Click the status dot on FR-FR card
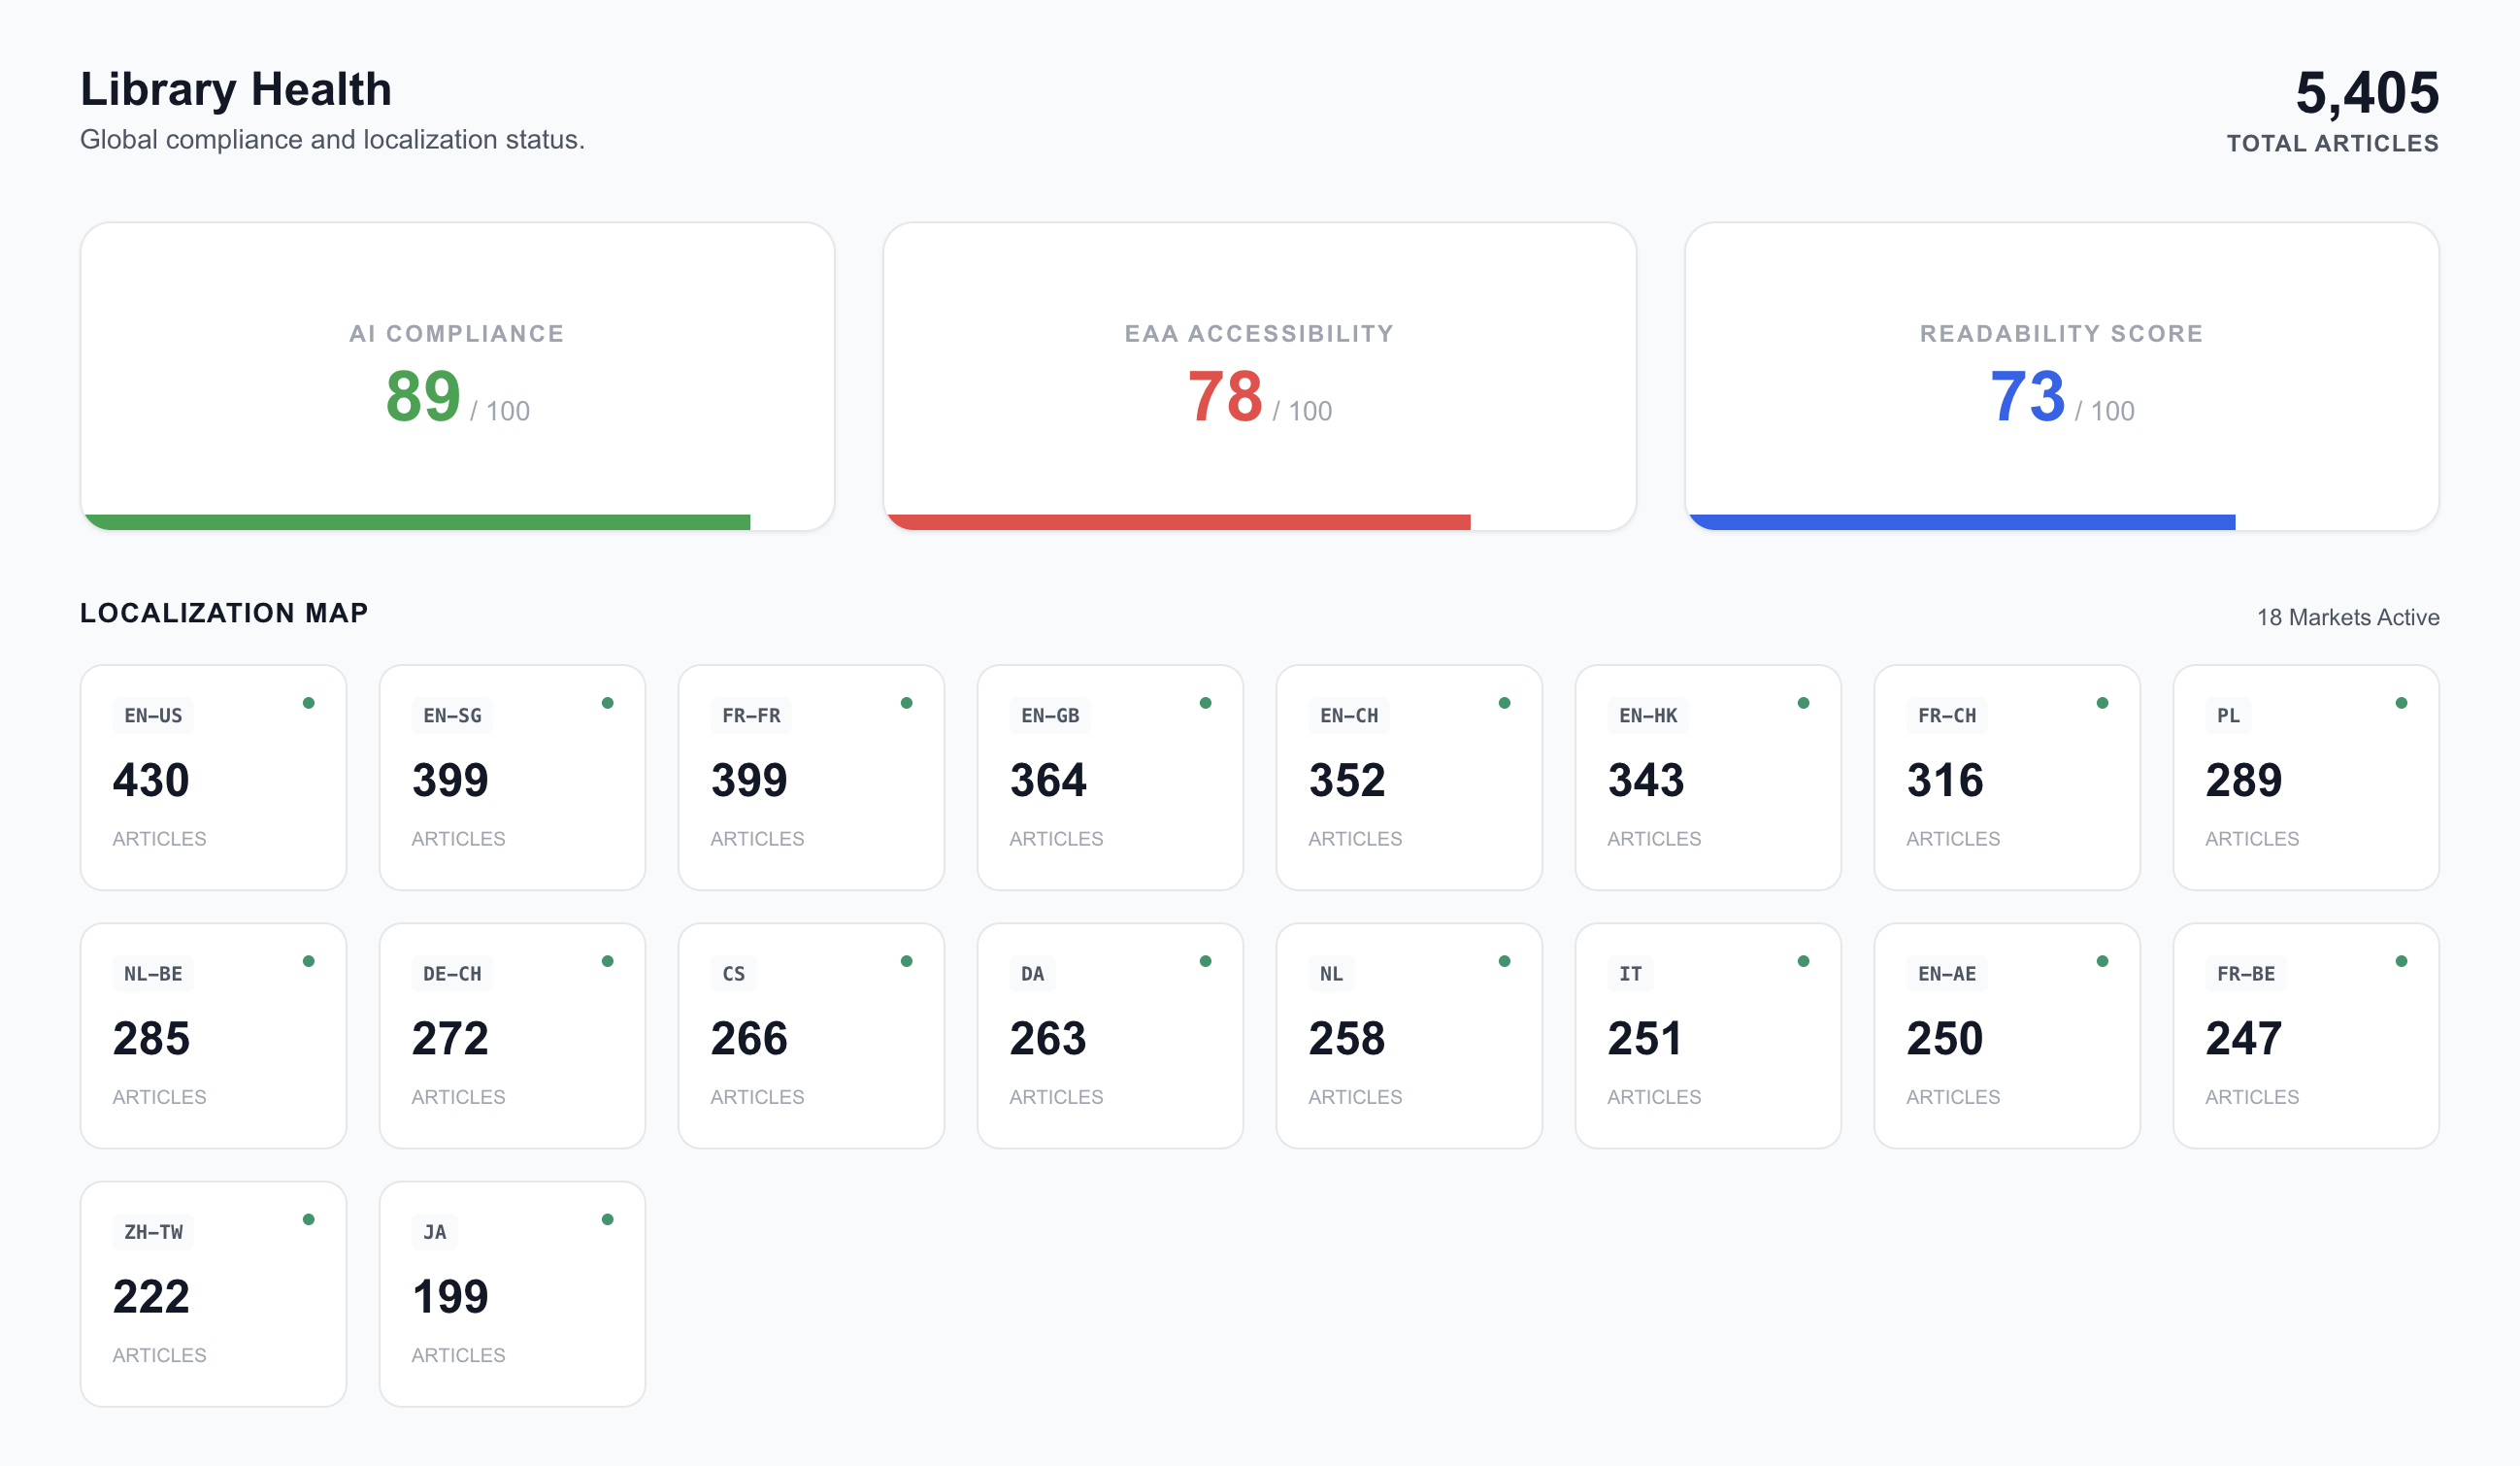The image size is (2520, 1466). [907, 703]
